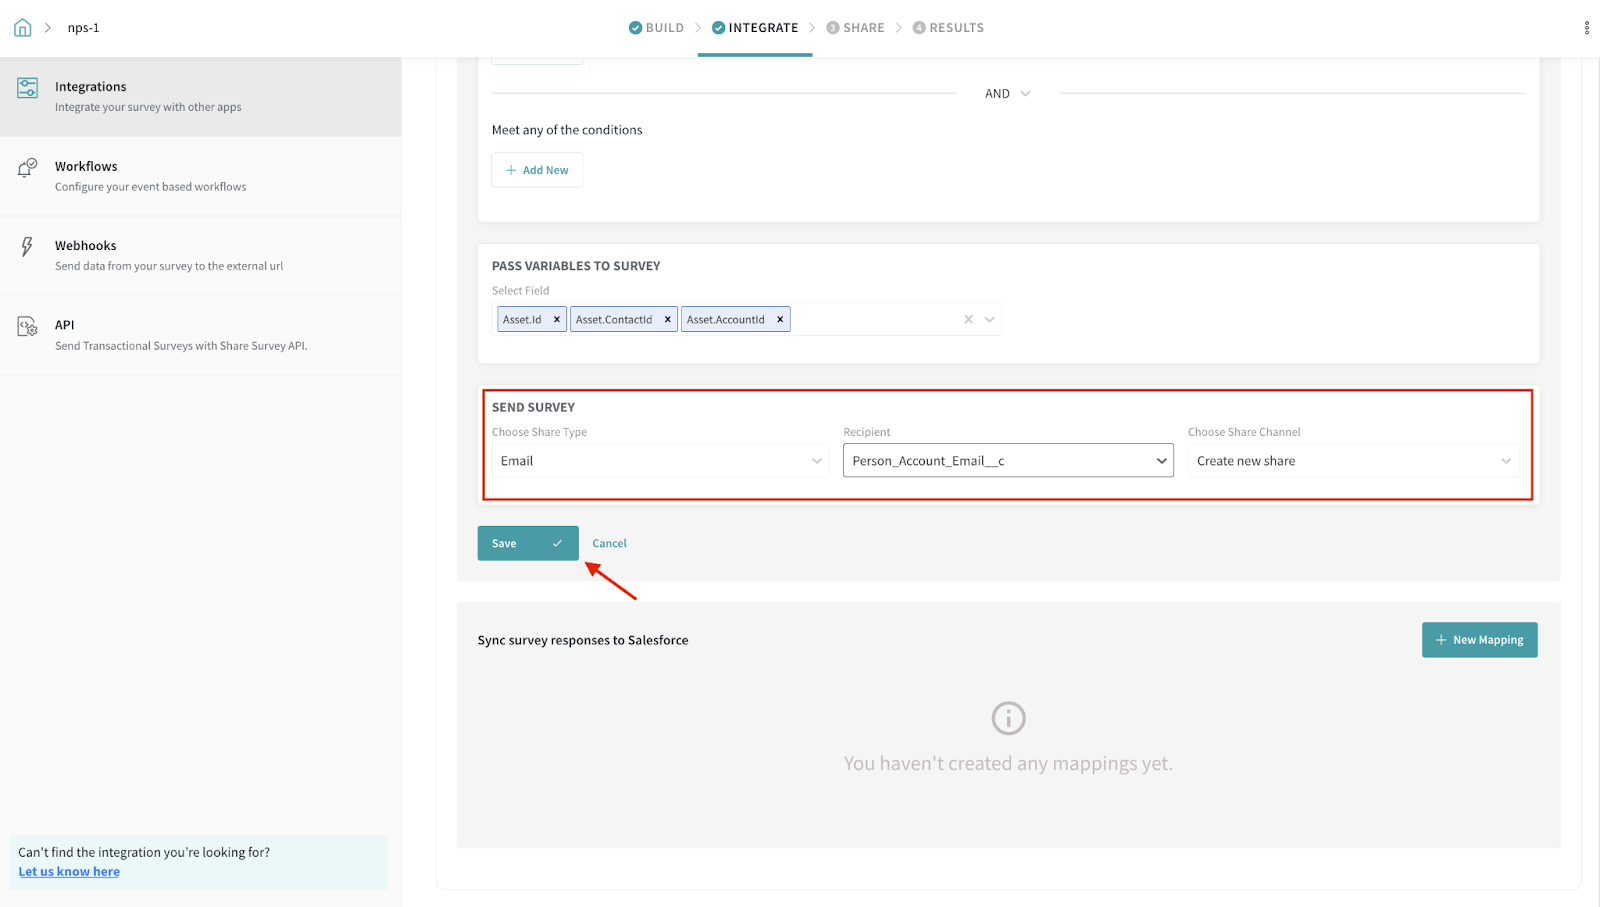
Task: Click the home icon in the breadcrumb
Action: [22, 28]
